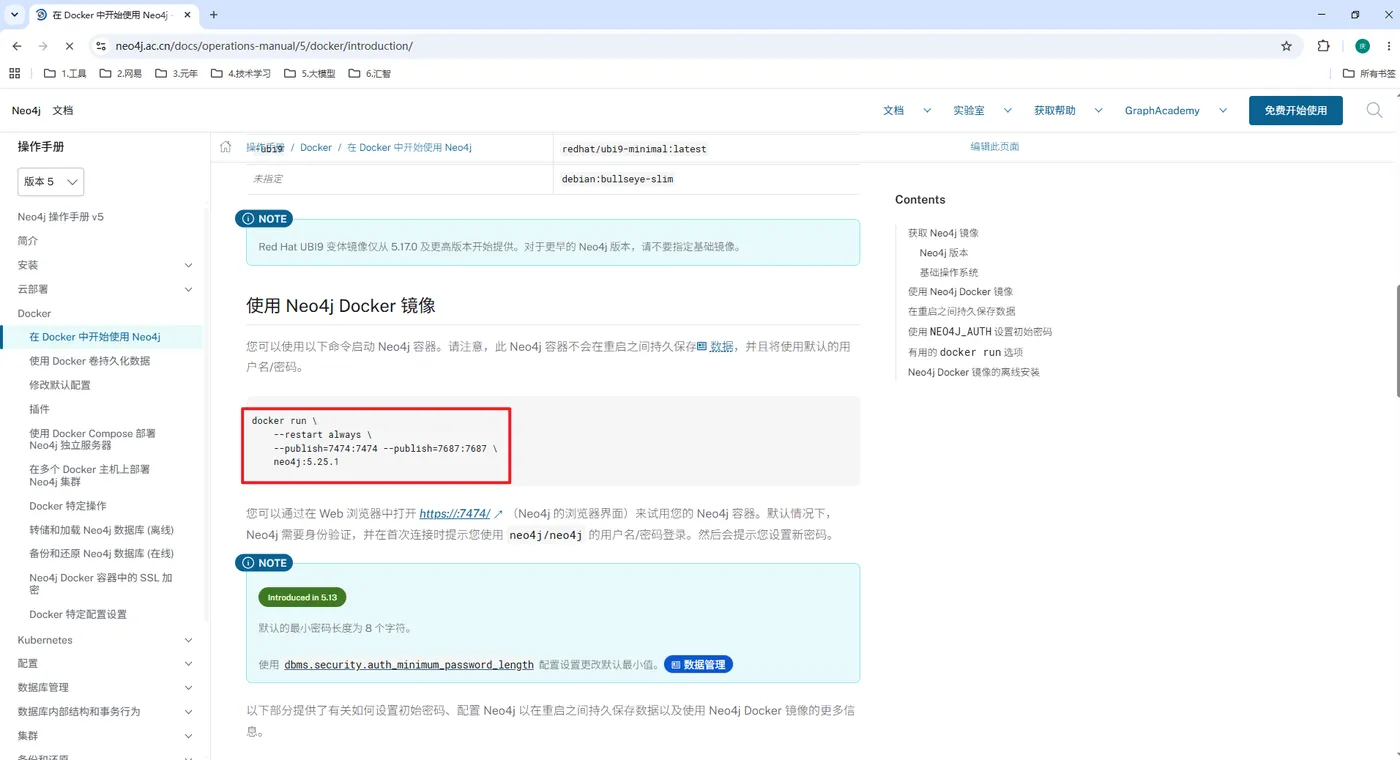
Task: Open a new browser tab
Action: (214, 15)
